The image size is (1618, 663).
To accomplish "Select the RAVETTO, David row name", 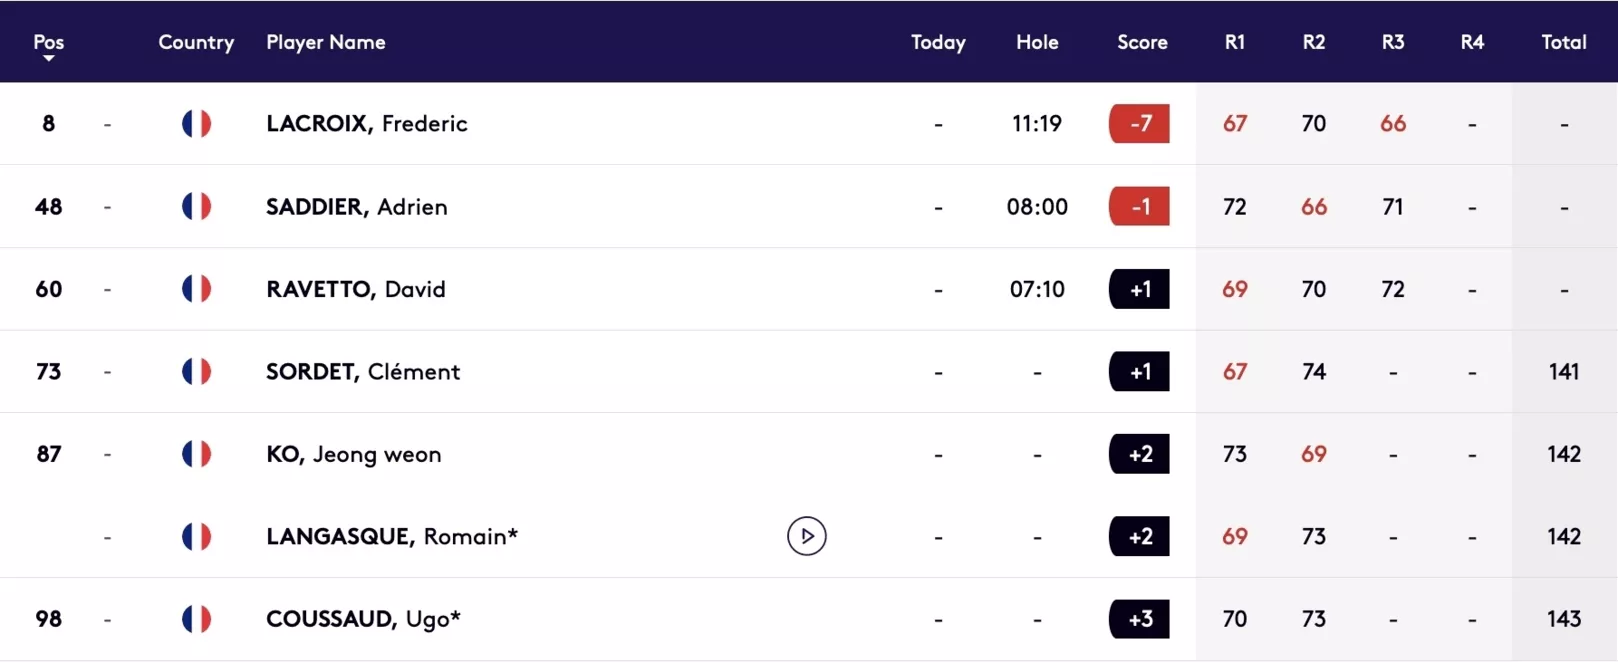I will 356,289.
